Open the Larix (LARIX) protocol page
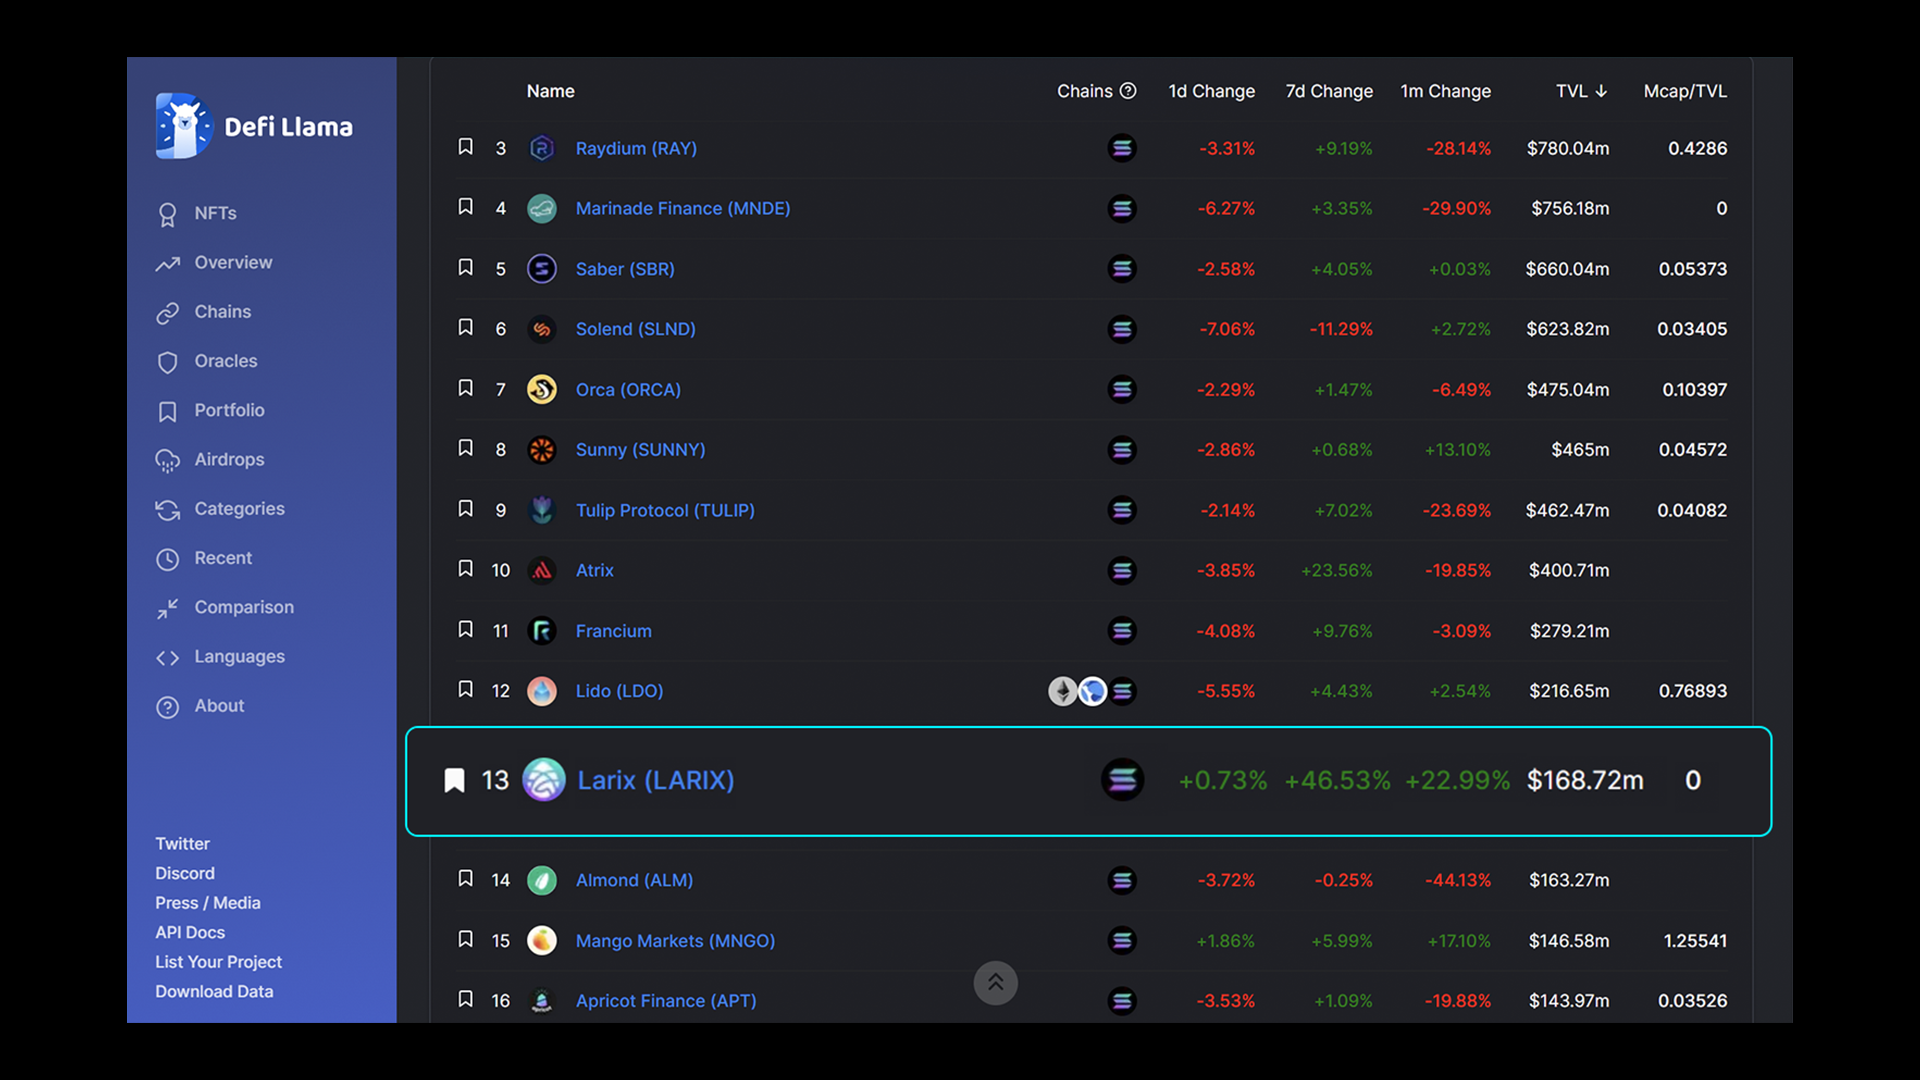The width and height of the screenshot is (1920, 1080). (x=656, y=780)
